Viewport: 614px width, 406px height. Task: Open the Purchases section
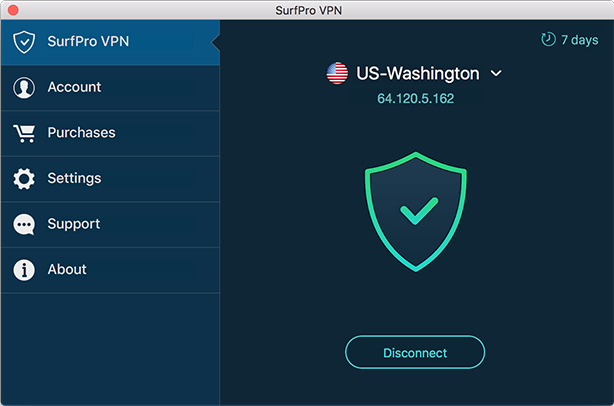pyautogui.click(x=110, y=133)
